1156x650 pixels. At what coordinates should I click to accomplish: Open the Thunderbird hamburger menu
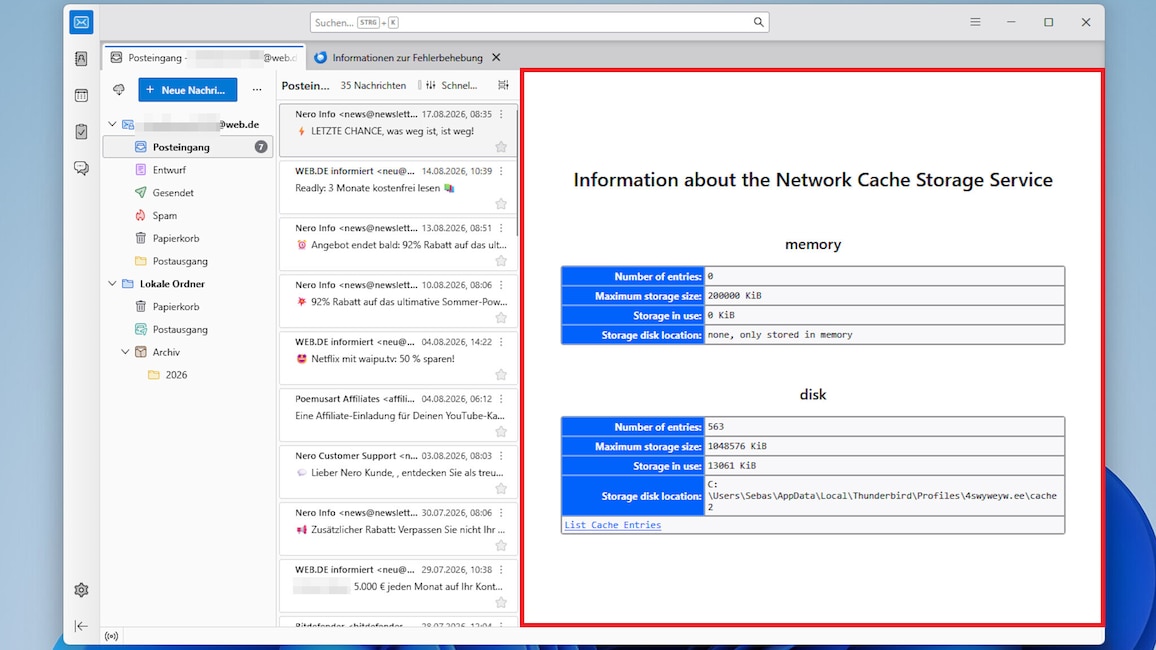click(x=975, y=22)
